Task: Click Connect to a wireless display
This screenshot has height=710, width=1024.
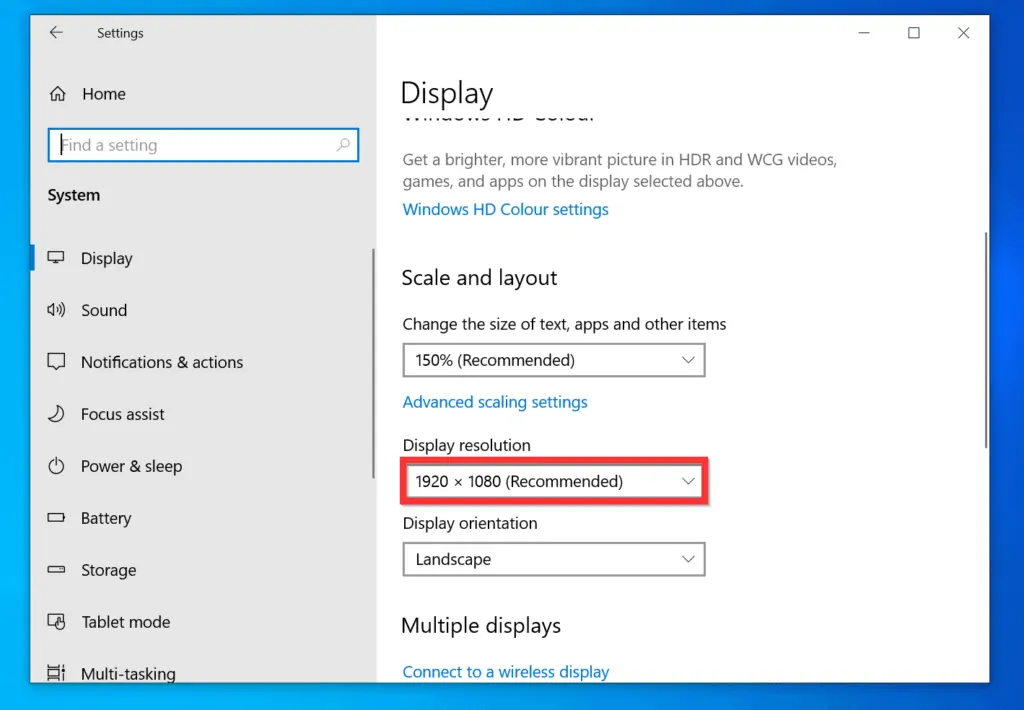Action: click(x=505, y=671)
